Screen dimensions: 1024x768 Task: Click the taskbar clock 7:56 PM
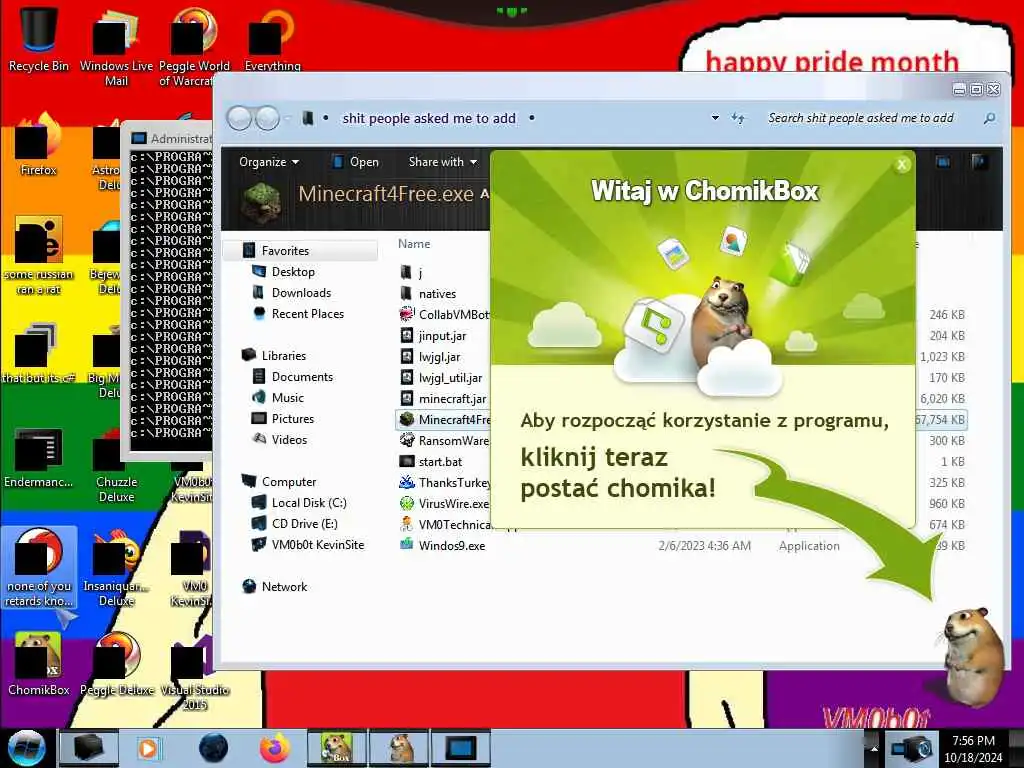(973, 741)
